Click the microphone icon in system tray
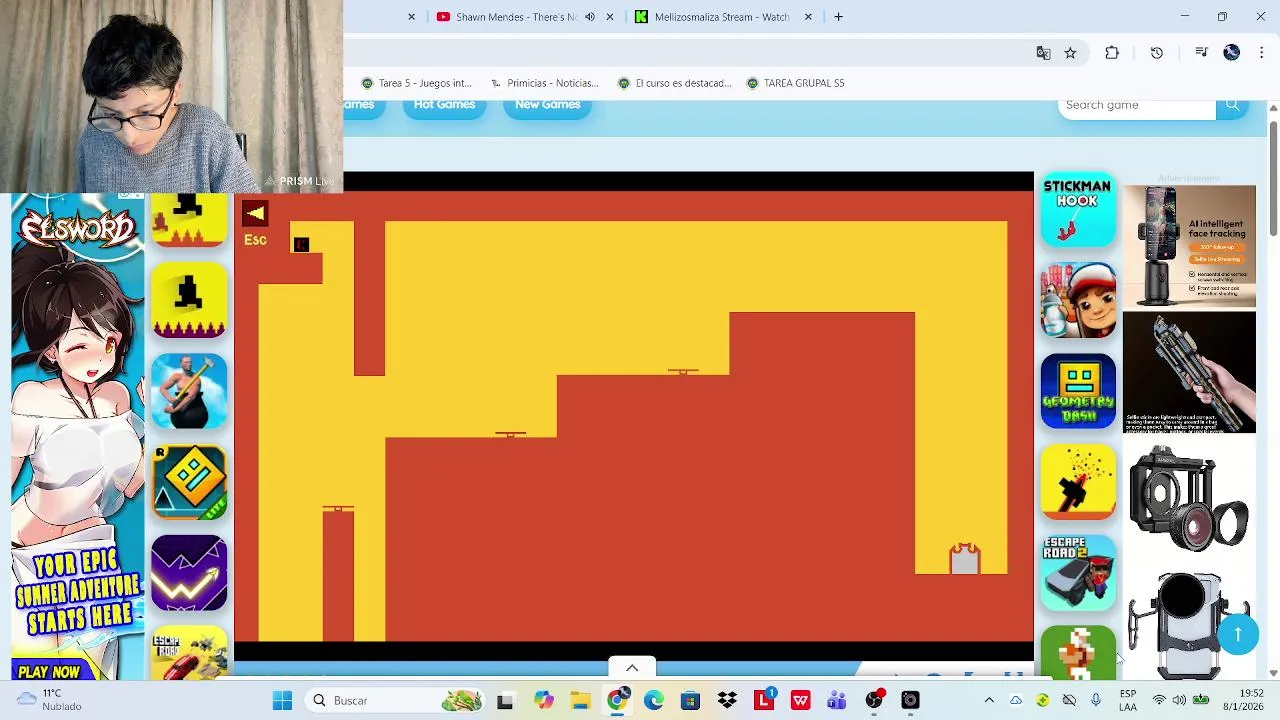The image size is (1280, 720). (x=1096, y=700)
